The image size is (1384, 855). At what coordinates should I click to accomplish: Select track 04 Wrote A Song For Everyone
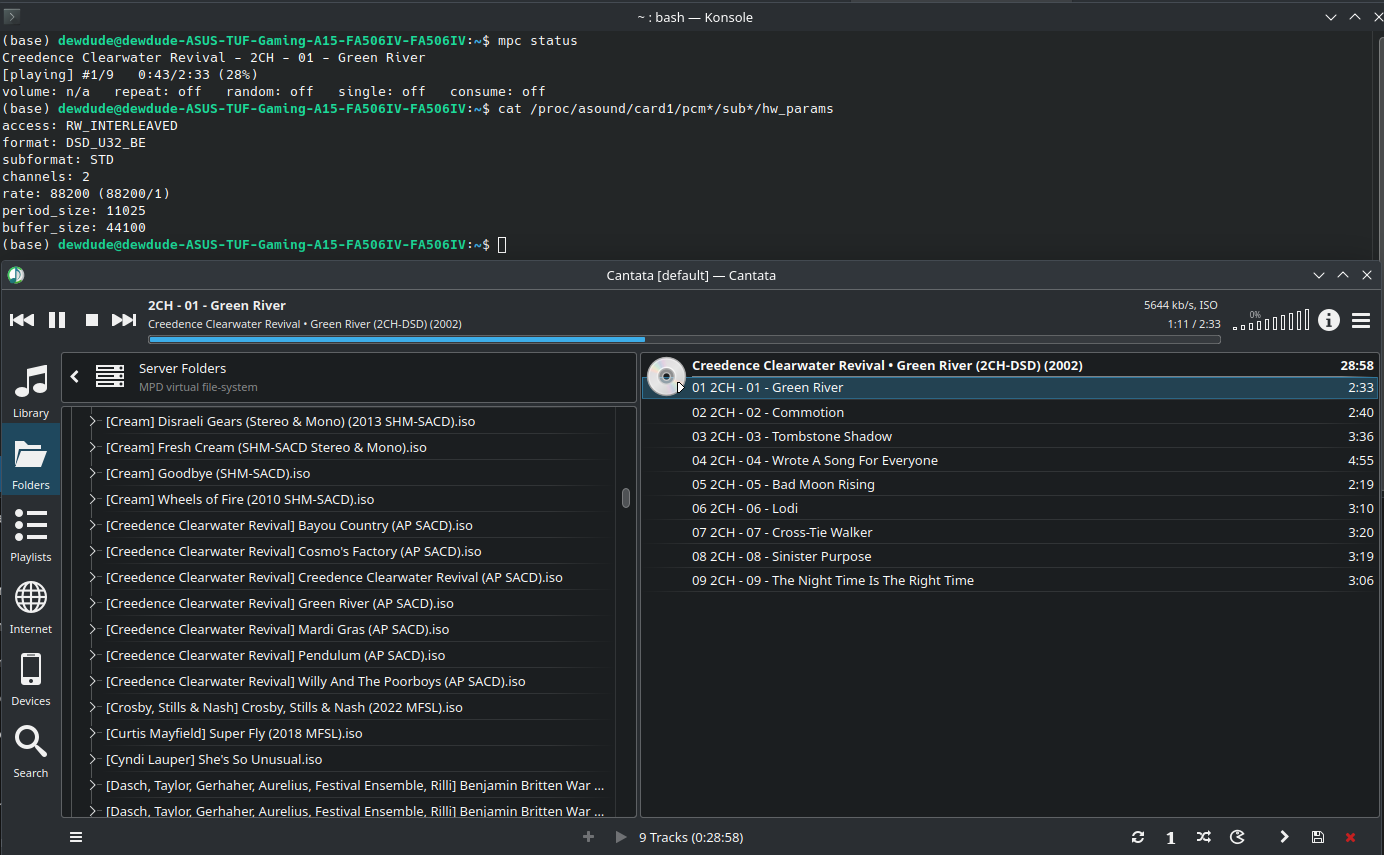[x=1010, y=460]
